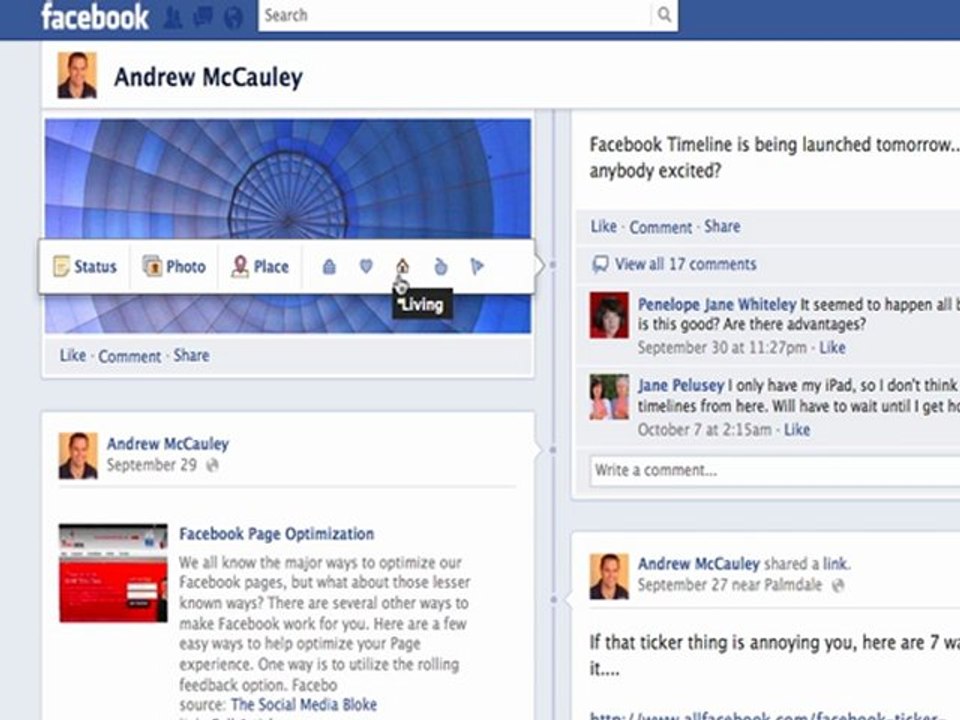Choose the Milestones flag icon
960x720 pixels.
coord(477,266)
